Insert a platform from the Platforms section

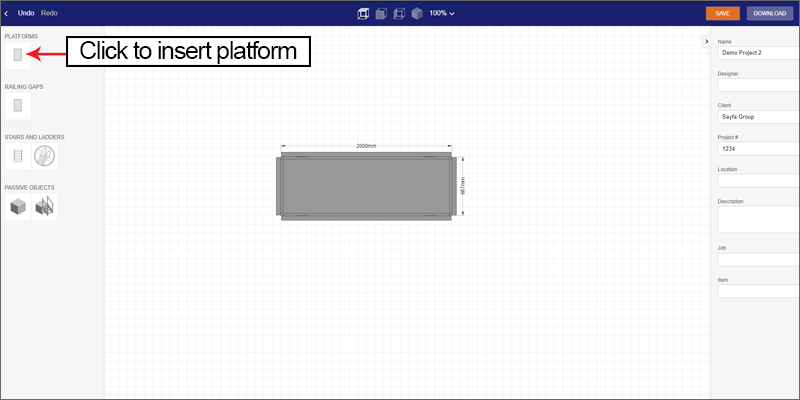tap(17, 54)
